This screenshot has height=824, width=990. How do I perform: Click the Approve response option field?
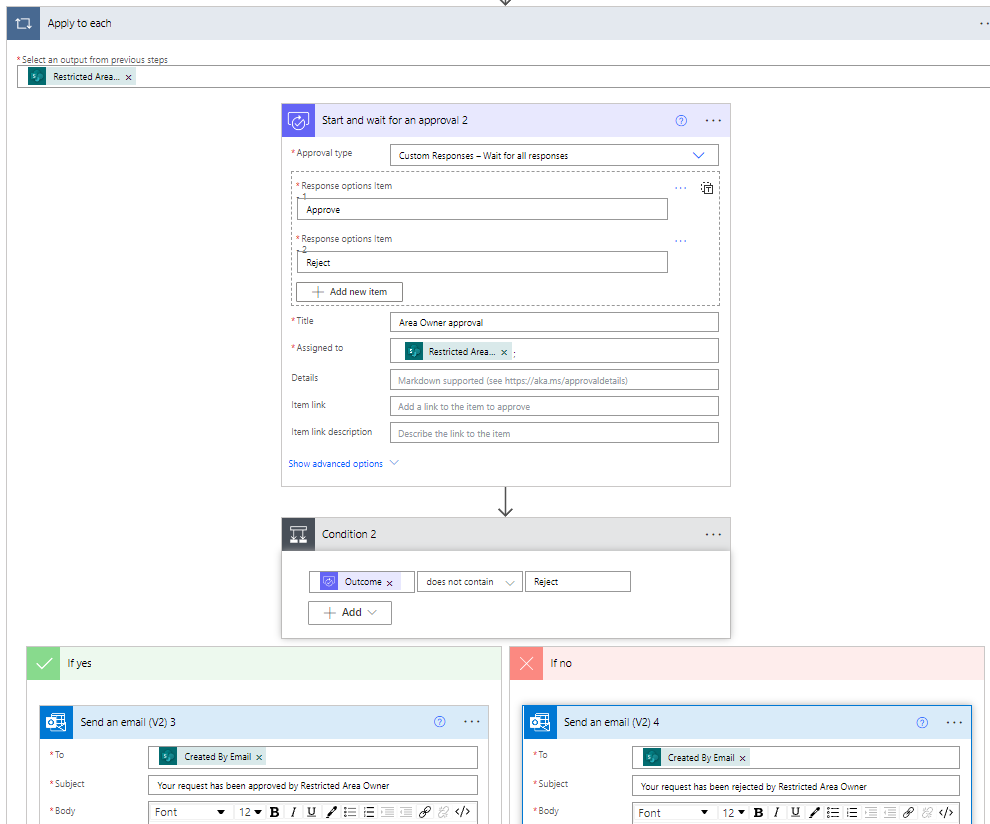(x=482, y=210)
